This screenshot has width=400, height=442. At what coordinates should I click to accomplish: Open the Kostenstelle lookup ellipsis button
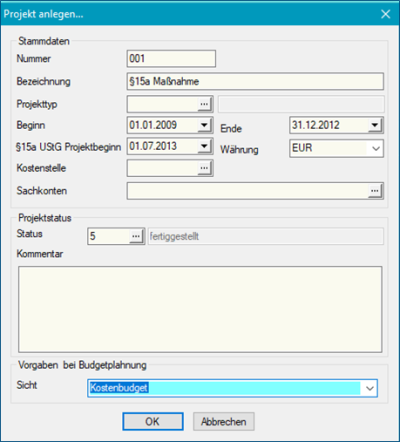point(204,168)
